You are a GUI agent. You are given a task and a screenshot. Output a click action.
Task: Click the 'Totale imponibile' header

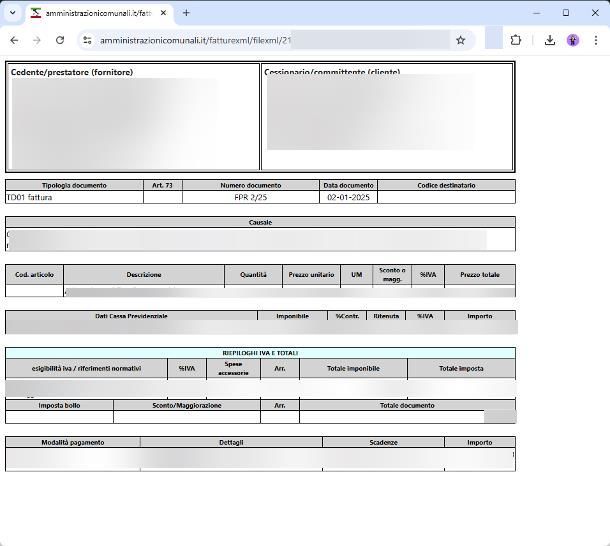353,369
